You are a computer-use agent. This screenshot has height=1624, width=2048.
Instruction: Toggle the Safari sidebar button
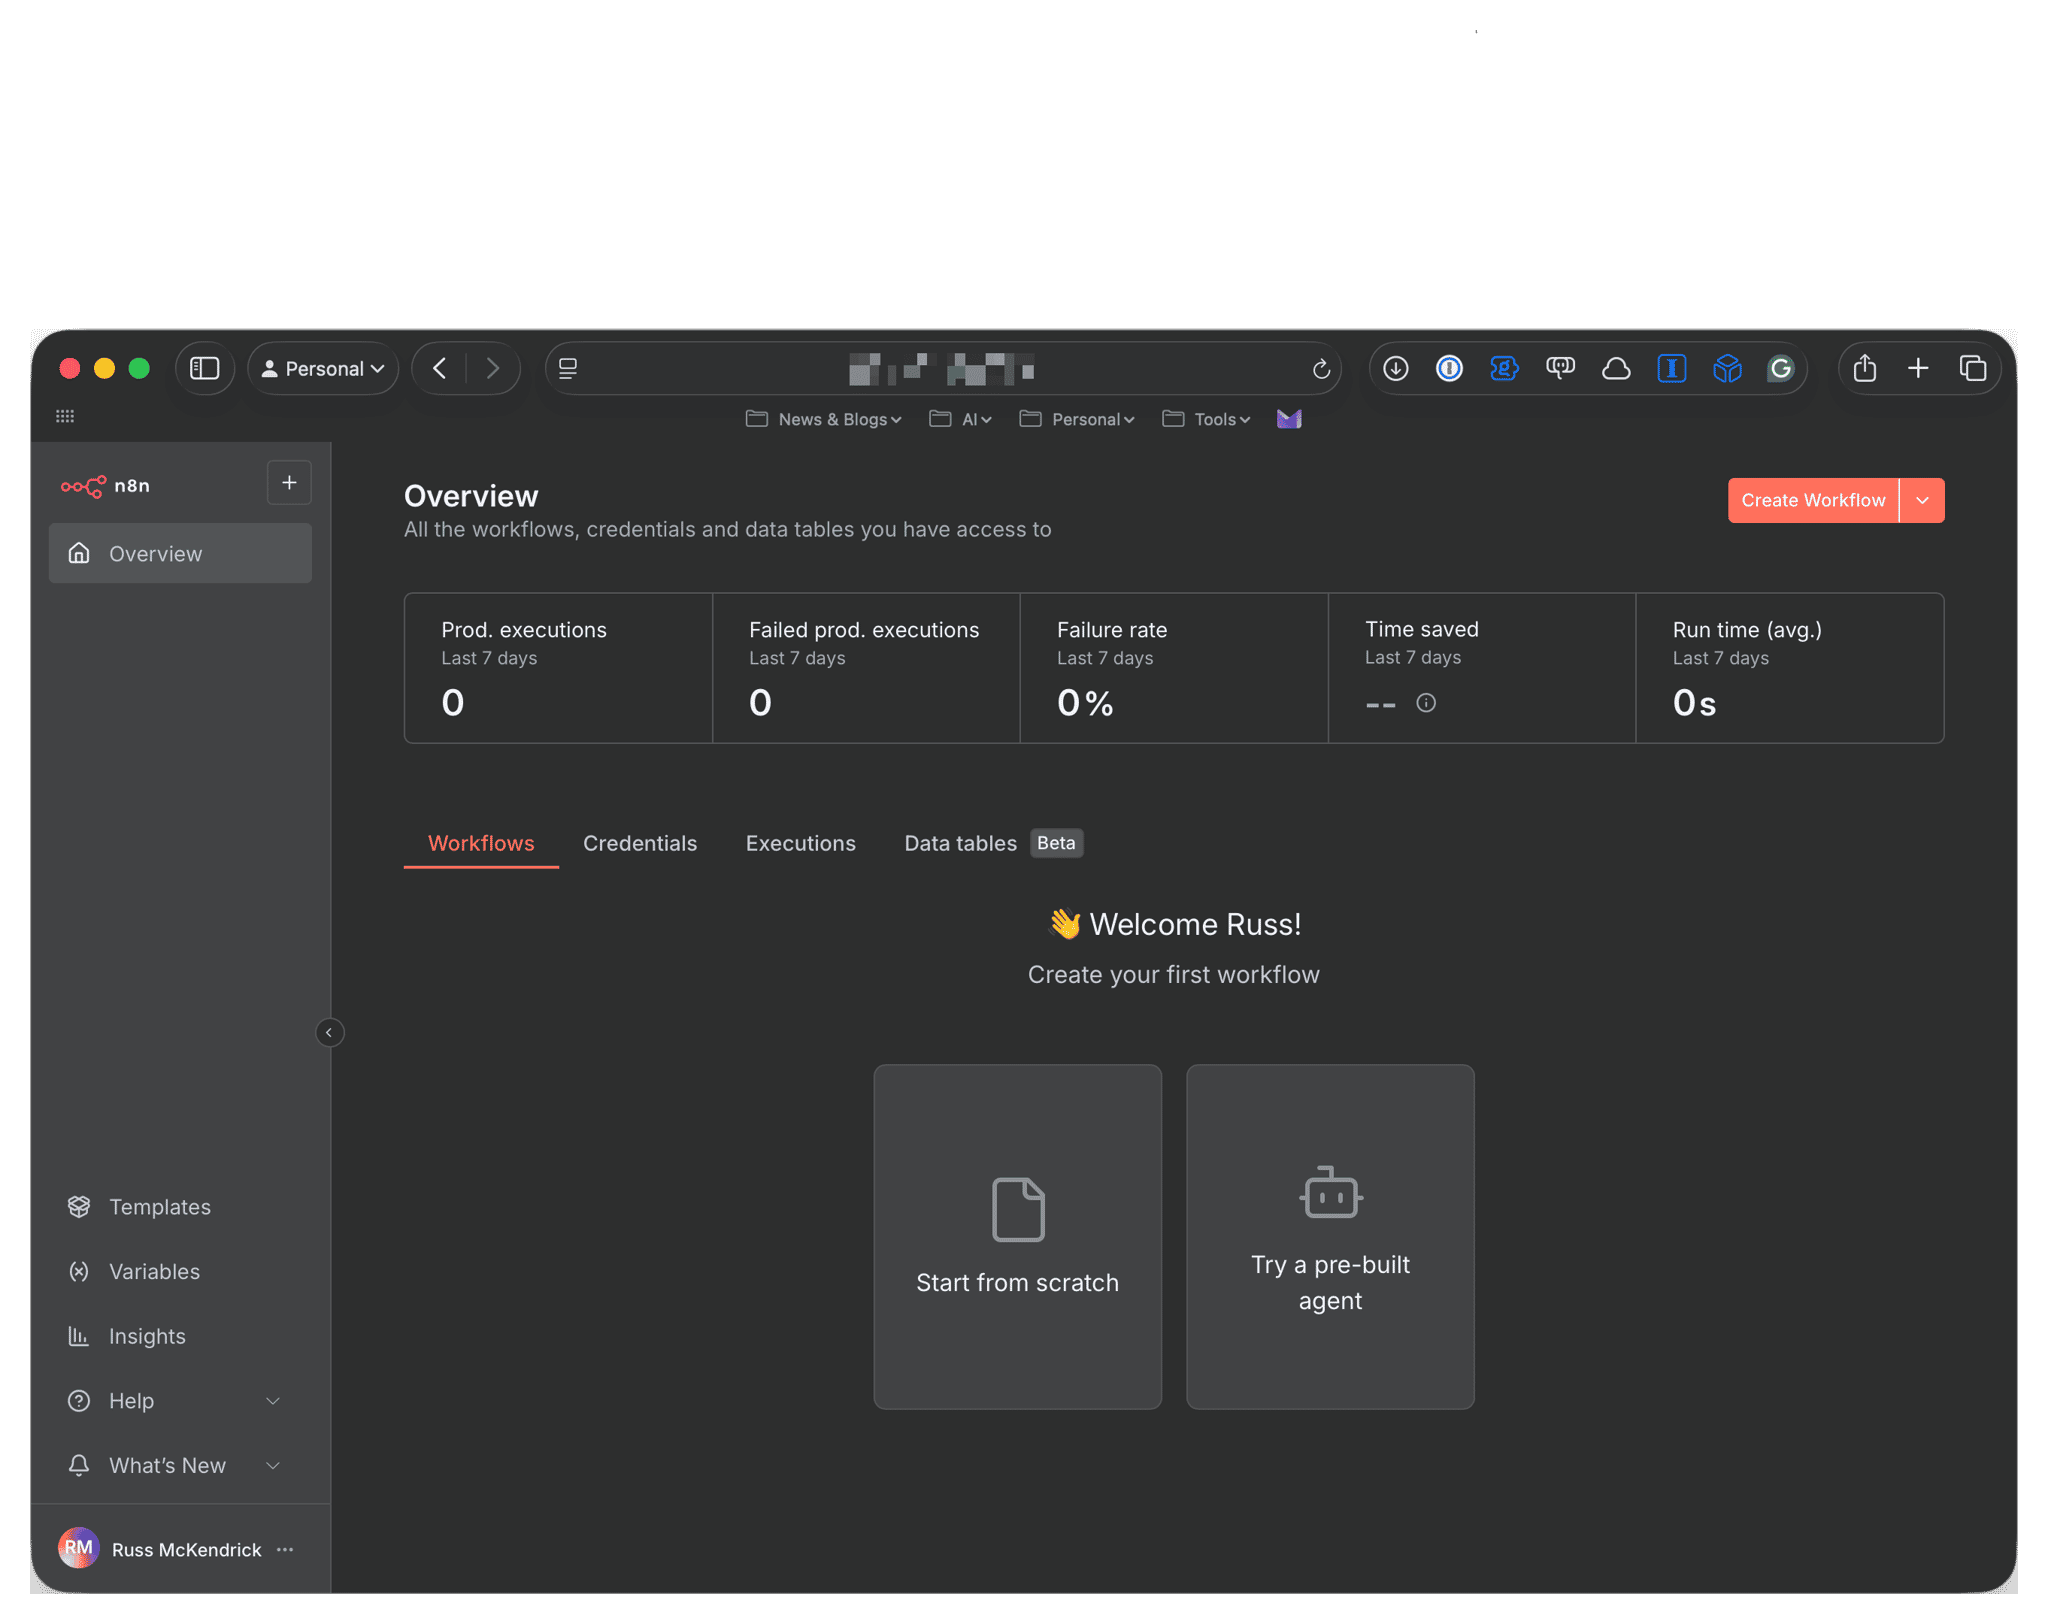pyautogui.click(x=205, y=369)
